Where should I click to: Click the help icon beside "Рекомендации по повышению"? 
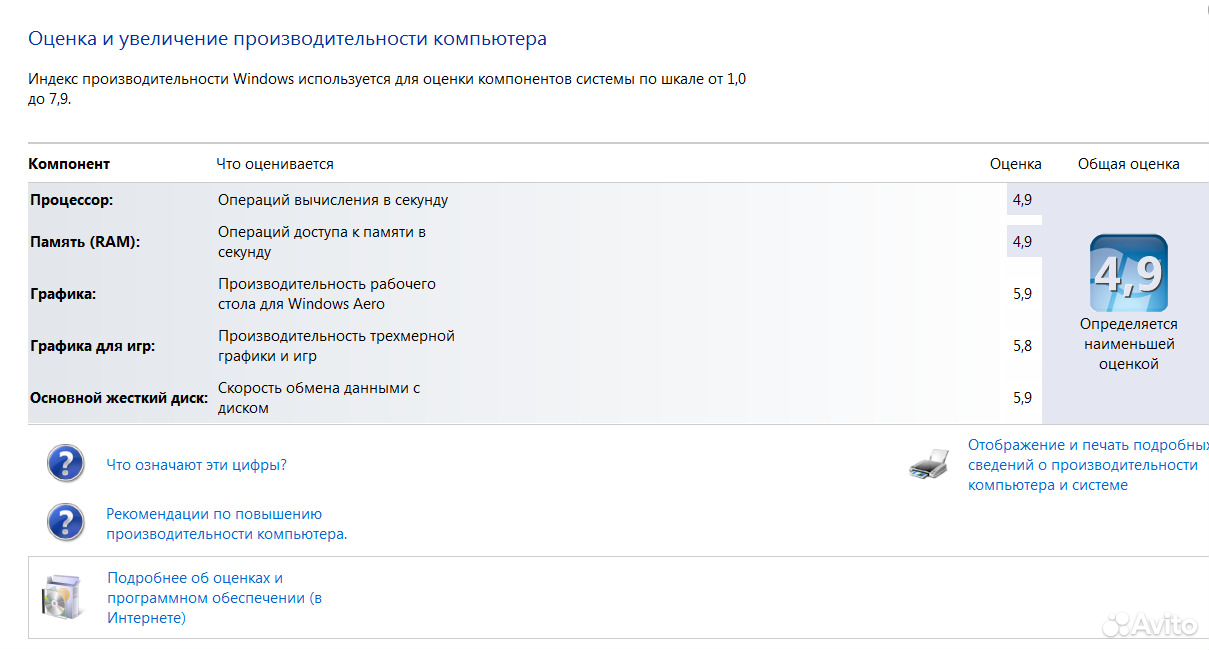(66, 522)
